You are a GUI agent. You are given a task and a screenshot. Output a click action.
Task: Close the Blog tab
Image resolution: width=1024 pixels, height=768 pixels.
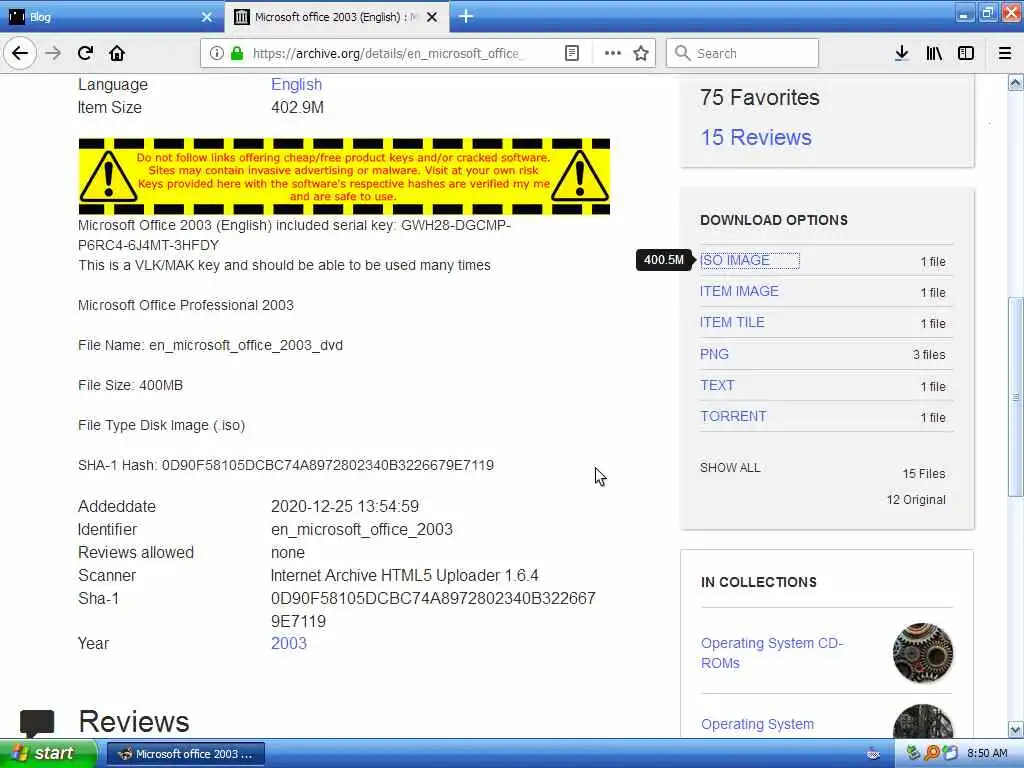207,17
